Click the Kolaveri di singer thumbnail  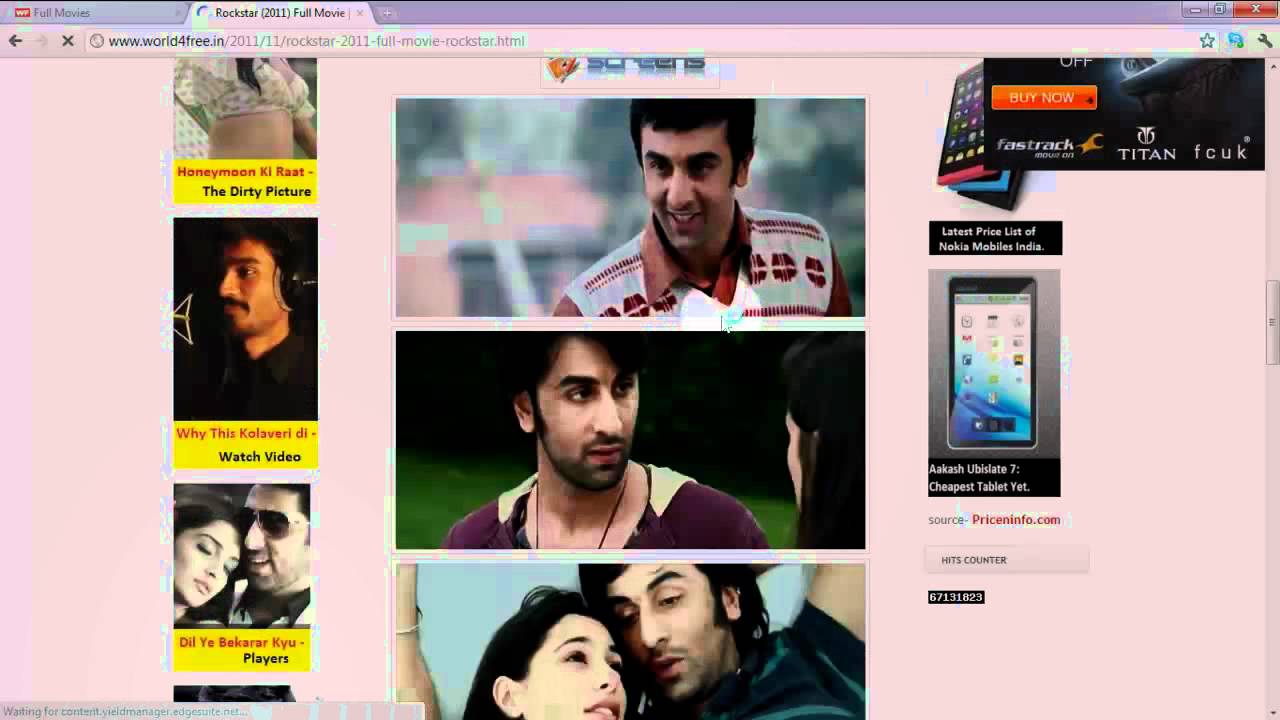[245, 319]
